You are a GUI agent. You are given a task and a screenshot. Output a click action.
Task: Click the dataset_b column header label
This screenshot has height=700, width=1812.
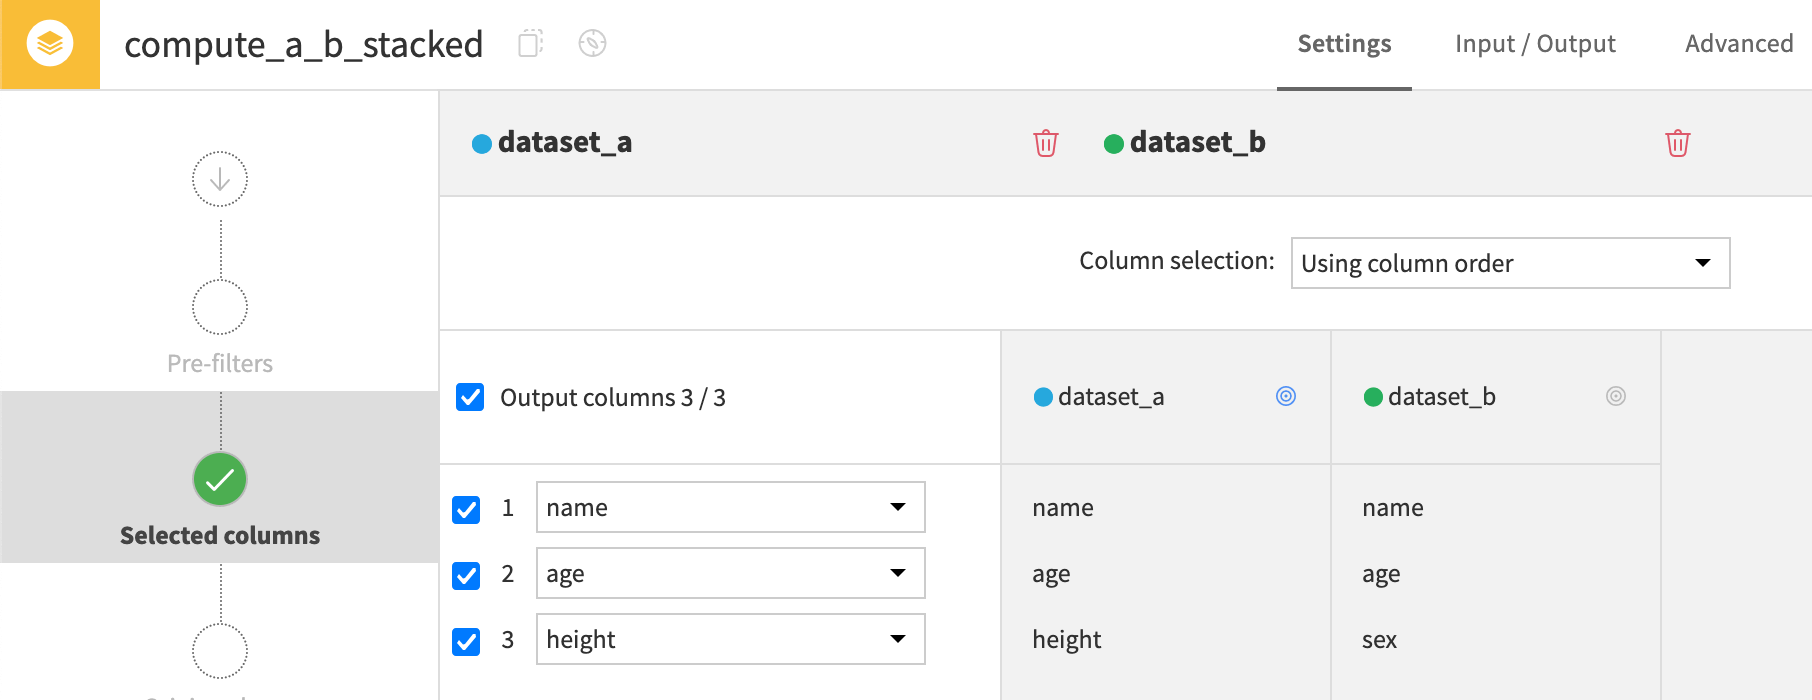click(x=1442, y=397)
